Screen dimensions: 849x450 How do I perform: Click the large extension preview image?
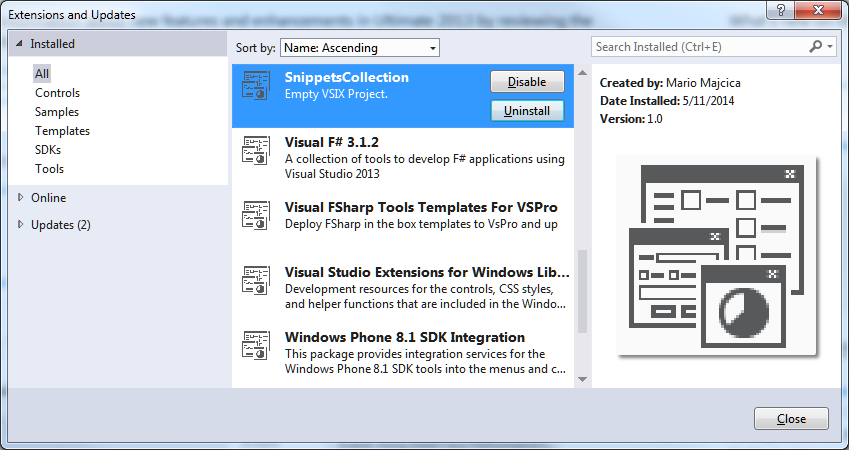click(x=716, y=256)
